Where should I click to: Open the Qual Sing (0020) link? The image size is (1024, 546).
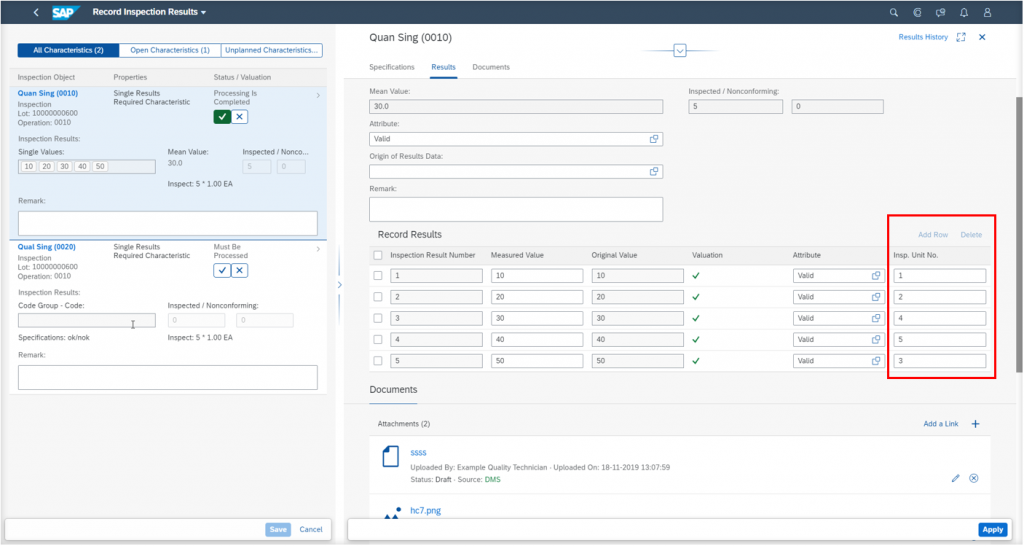tap(46, 247)
